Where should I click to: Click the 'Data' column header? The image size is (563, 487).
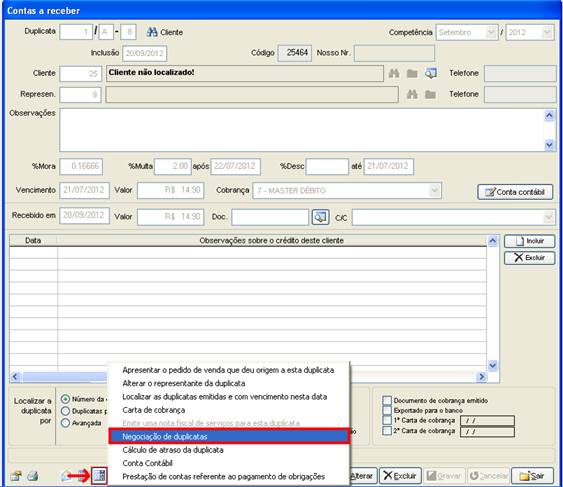click(33, 240)
